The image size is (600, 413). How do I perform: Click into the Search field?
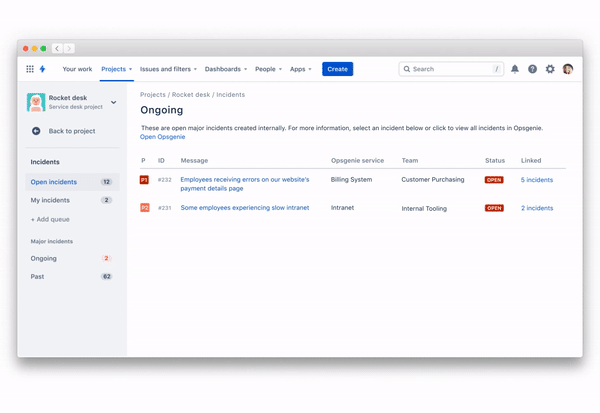[x=450, y=69]
